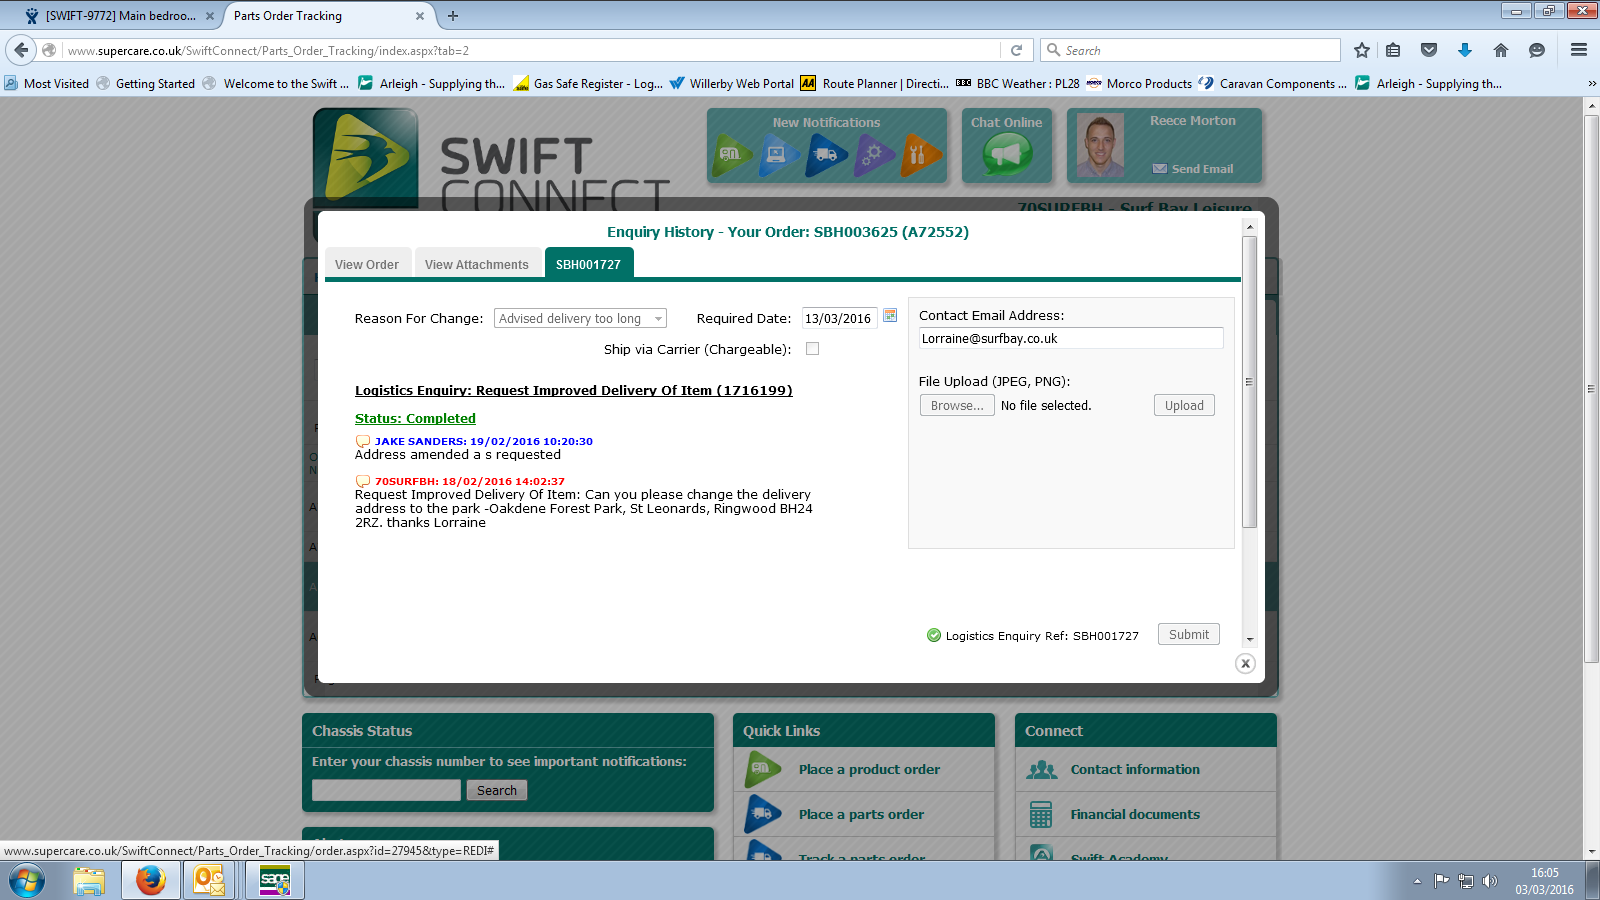
Task: Click the chassis number input box
Action: pyautogui.click(x=386, y=790)
